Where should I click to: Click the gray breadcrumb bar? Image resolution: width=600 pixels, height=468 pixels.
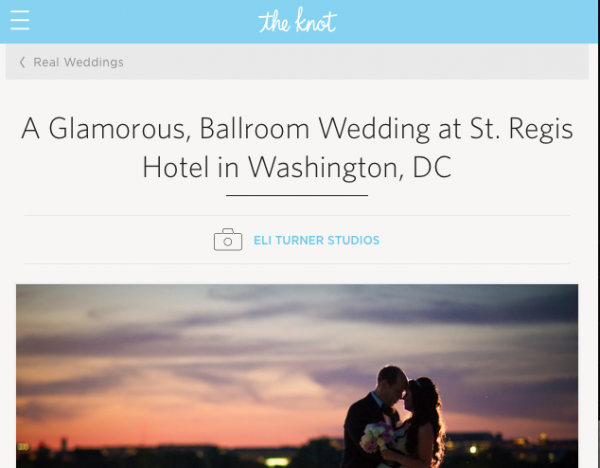[344, 62]
